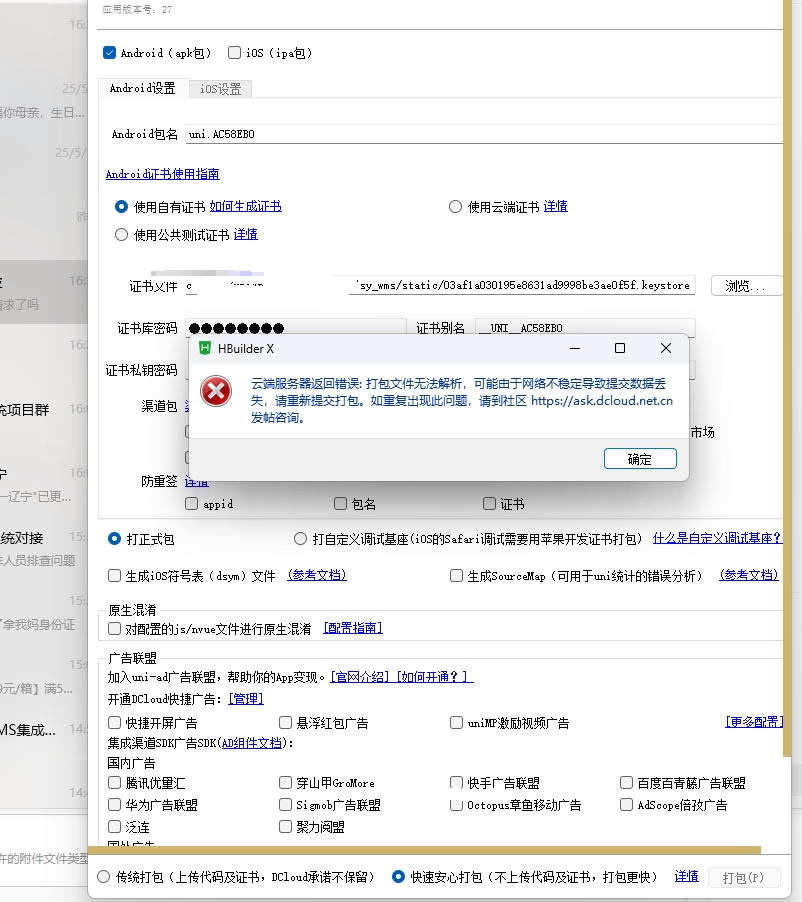Open 参考文档 link for iOS符号表
This screenshot has height=902, width=802.
click(x=317, y=575)
